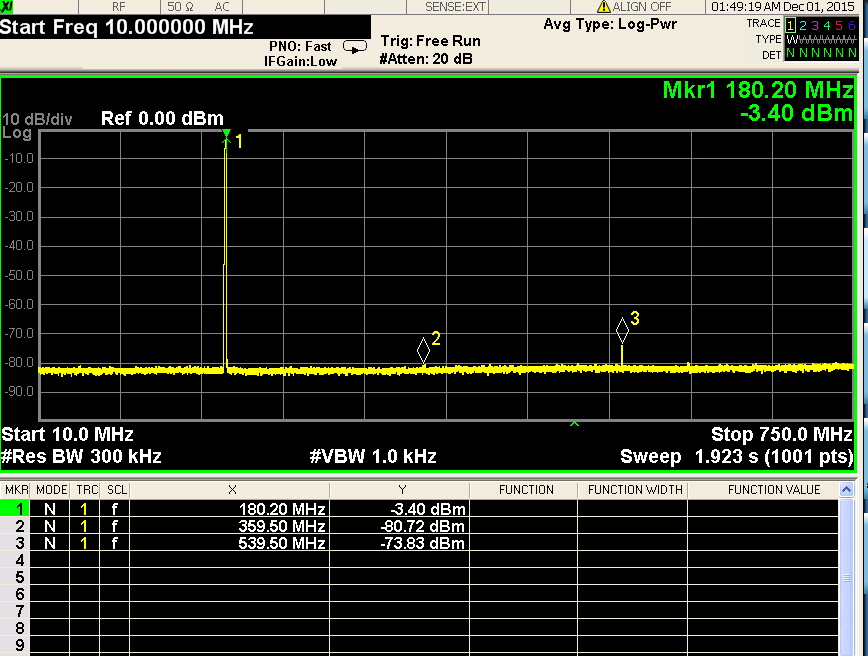Click the MODE column header
The width and height of the screenshot is (868, 656).
(x=52, y=490)
